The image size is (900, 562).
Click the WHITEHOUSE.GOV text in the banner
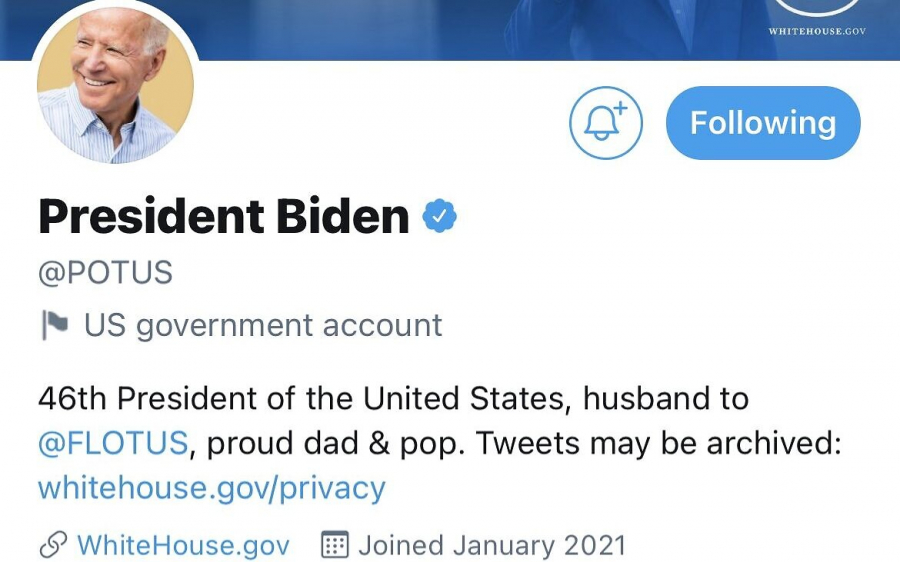816,31
